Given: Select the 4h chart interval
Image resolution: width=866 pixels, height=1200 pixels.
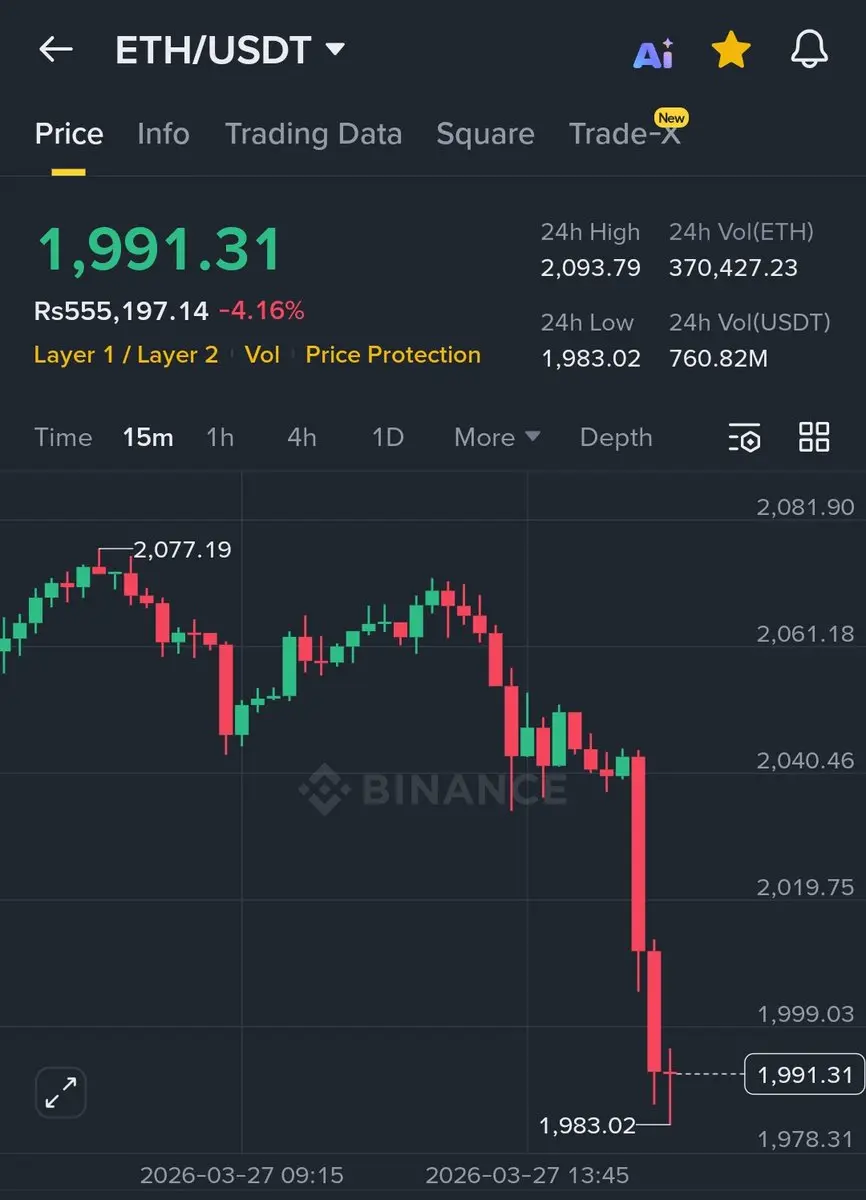Looking at the screenshot, I should 302,437.
